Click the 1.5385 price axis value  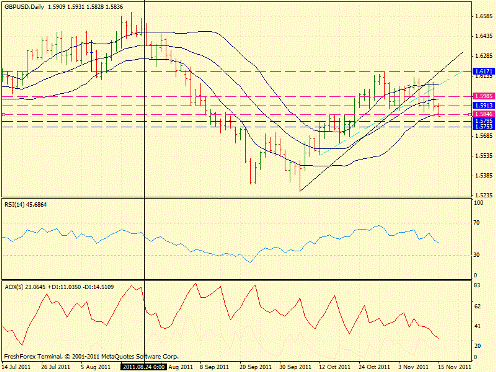pyautogui.click(x=484, y=175)
